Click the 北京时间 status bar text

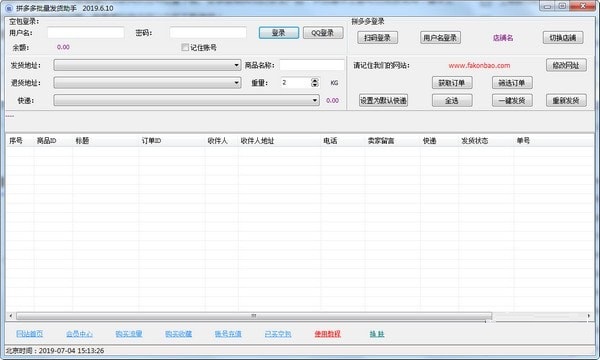(55, 350)
